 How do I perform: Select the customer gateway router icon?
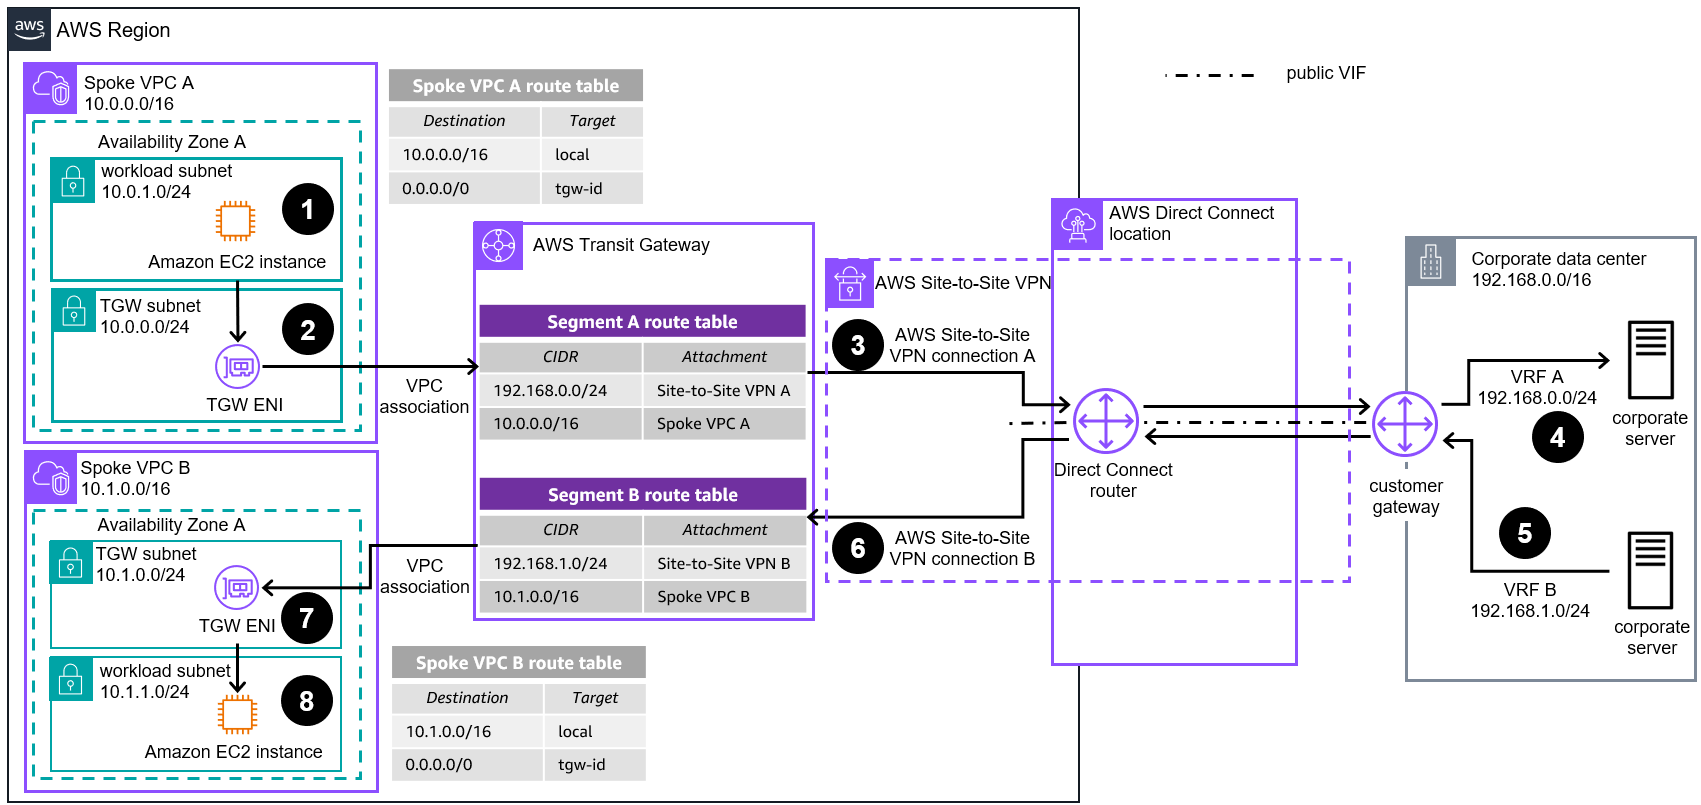tap(1405, 424)
